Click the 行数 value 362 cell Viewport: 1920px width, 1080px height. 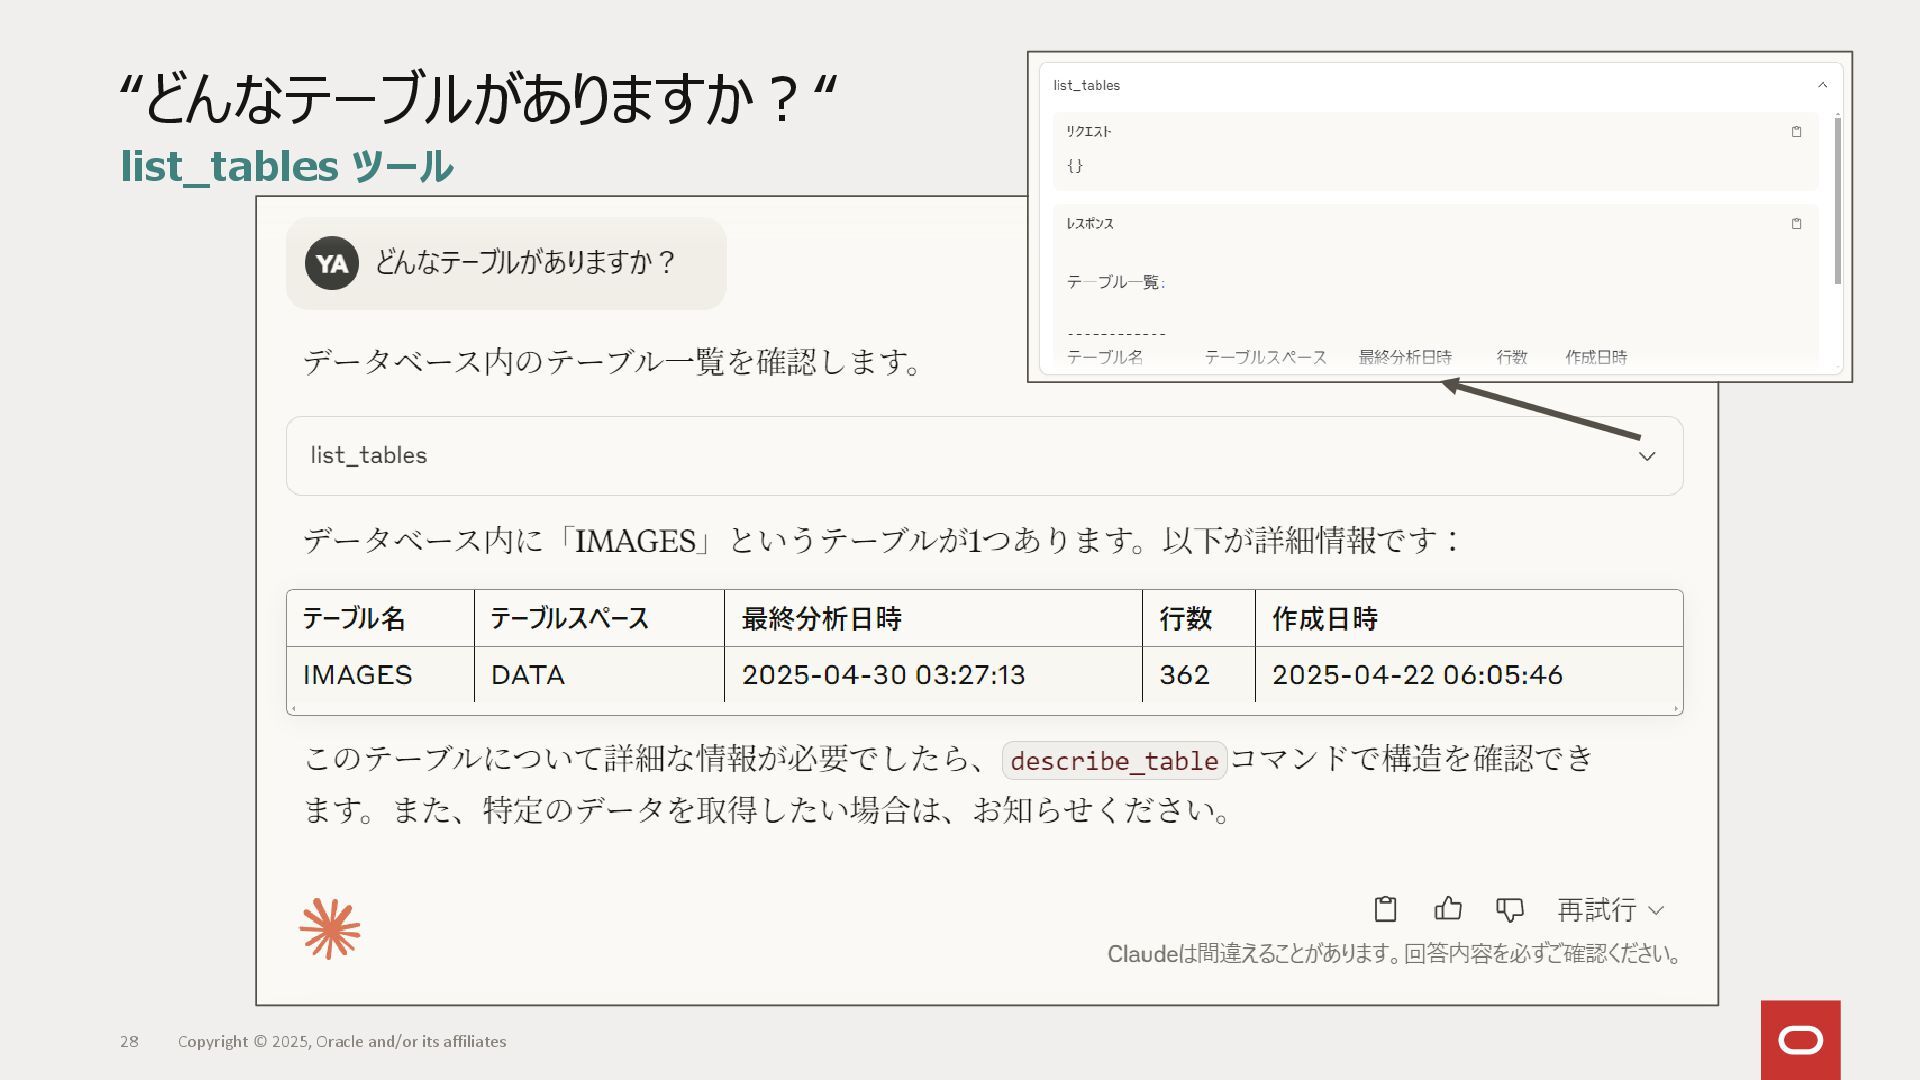[x=1185, y=675]
